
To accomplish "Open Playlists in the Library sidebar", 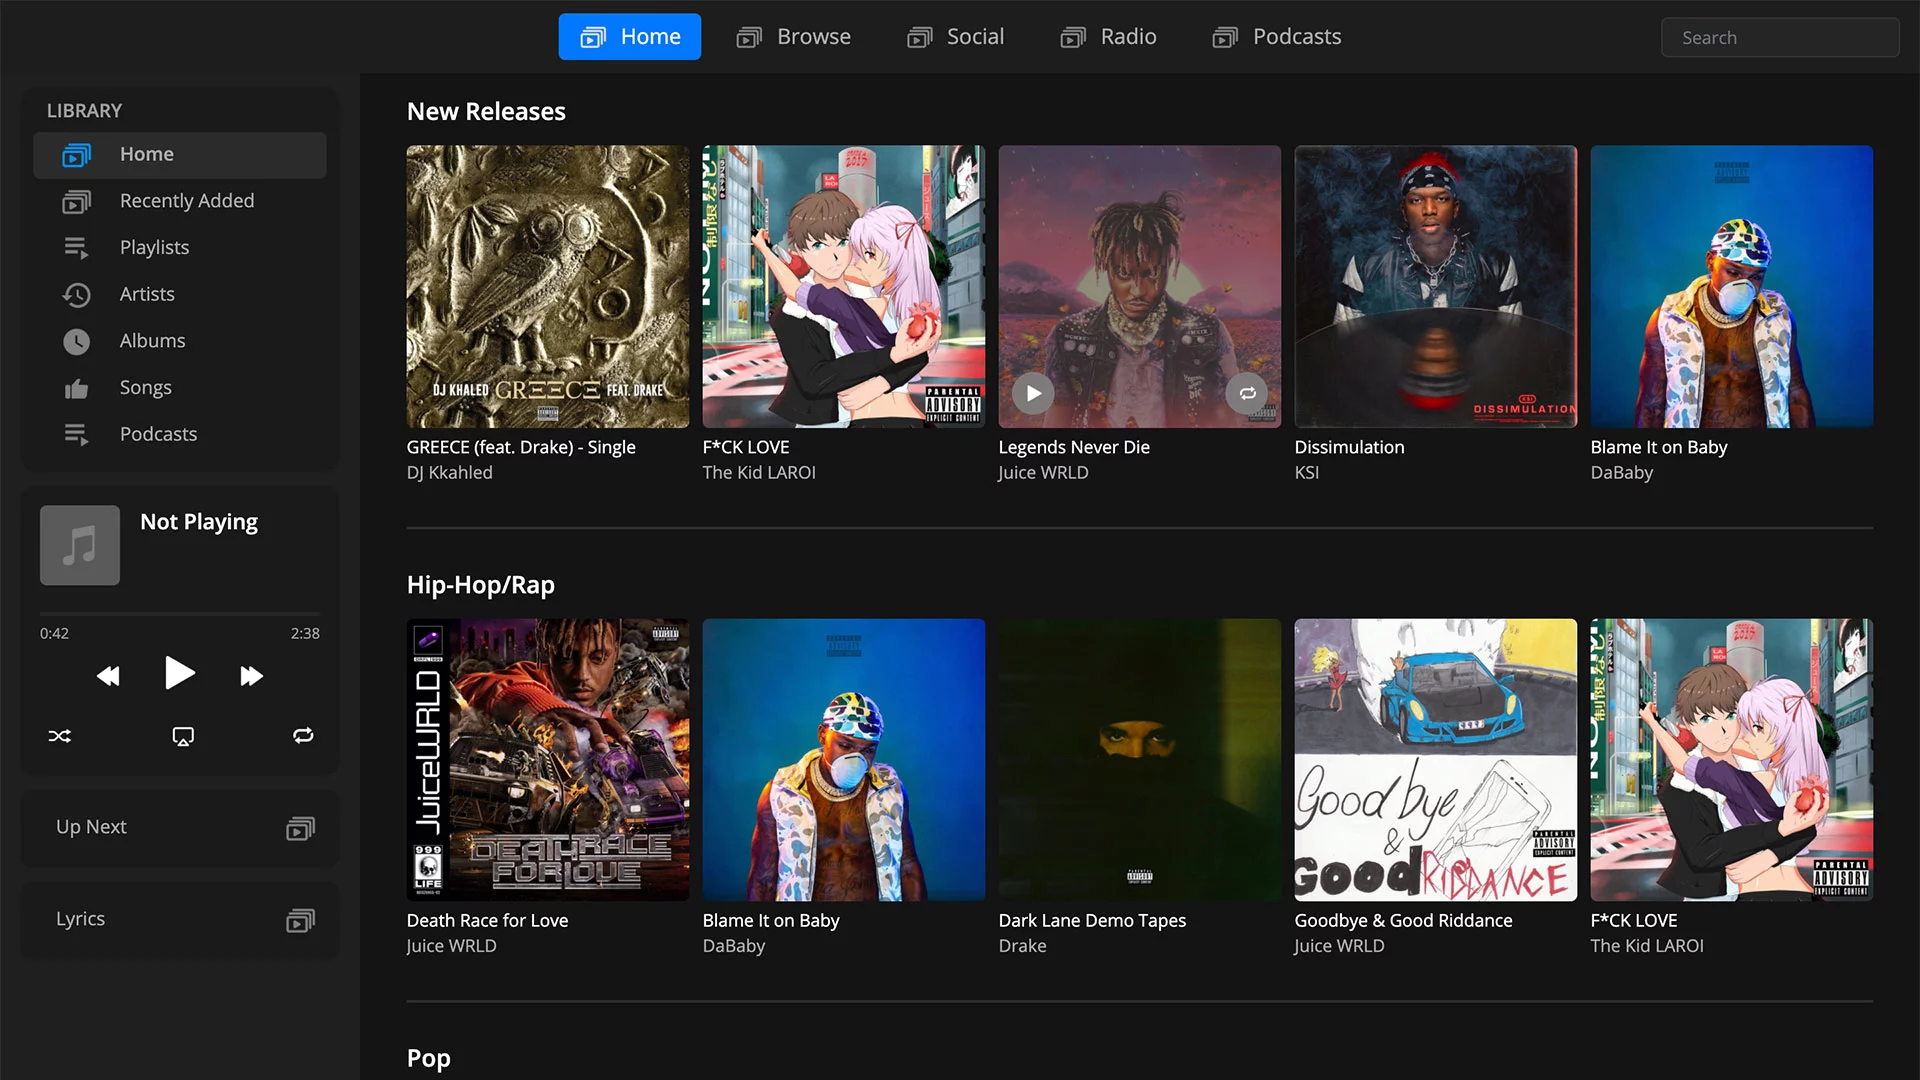I will click(x=180, y=248).
